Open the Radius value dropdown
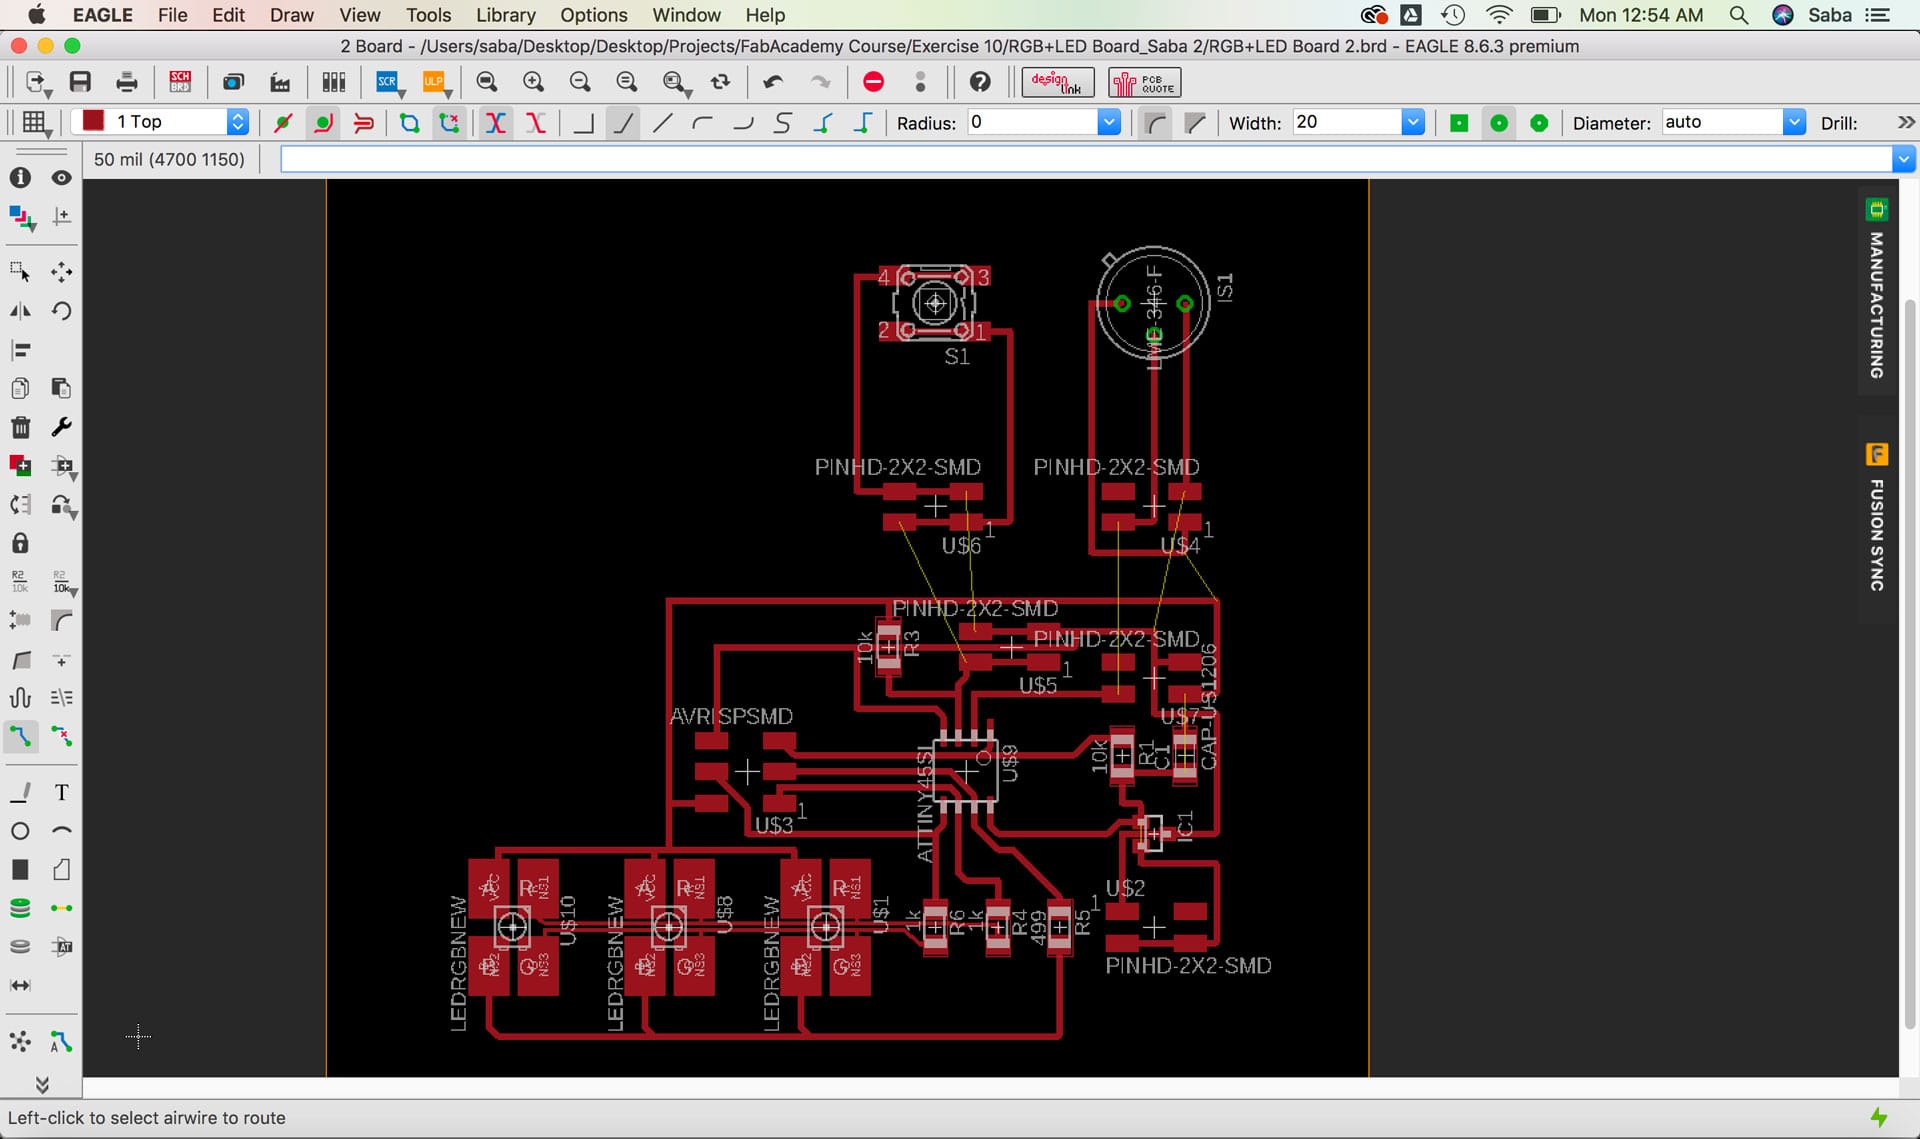The image size is (1920, 1139). 1109,122
